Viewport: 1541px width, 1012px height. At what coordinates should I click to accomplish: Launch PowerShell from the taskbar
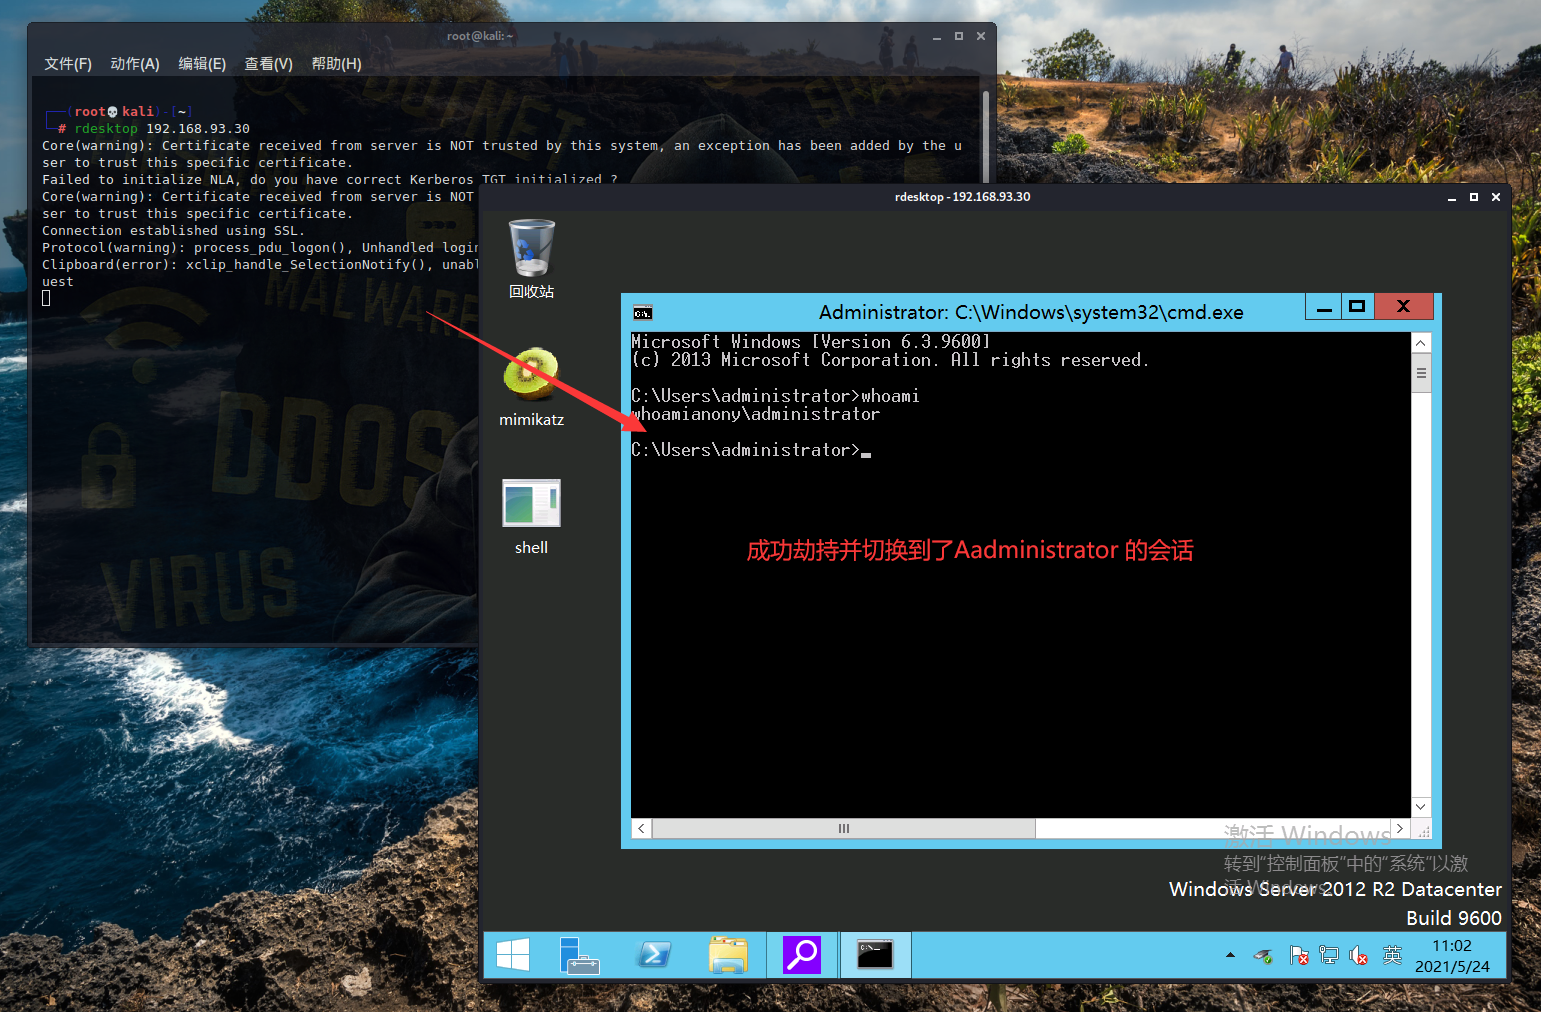click(654, 955)
